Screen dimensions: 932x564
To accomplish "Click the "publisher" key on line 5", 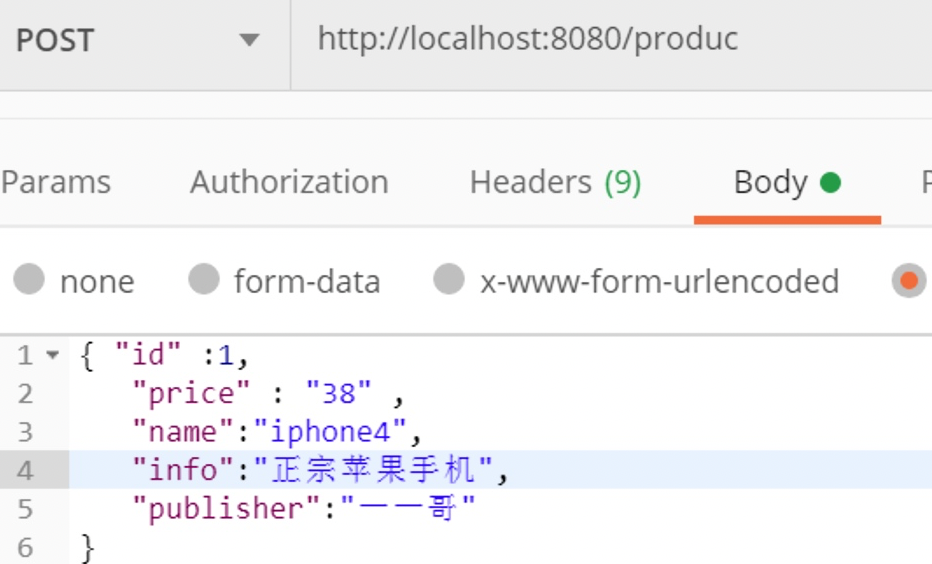I will click(x=226, y=509).
